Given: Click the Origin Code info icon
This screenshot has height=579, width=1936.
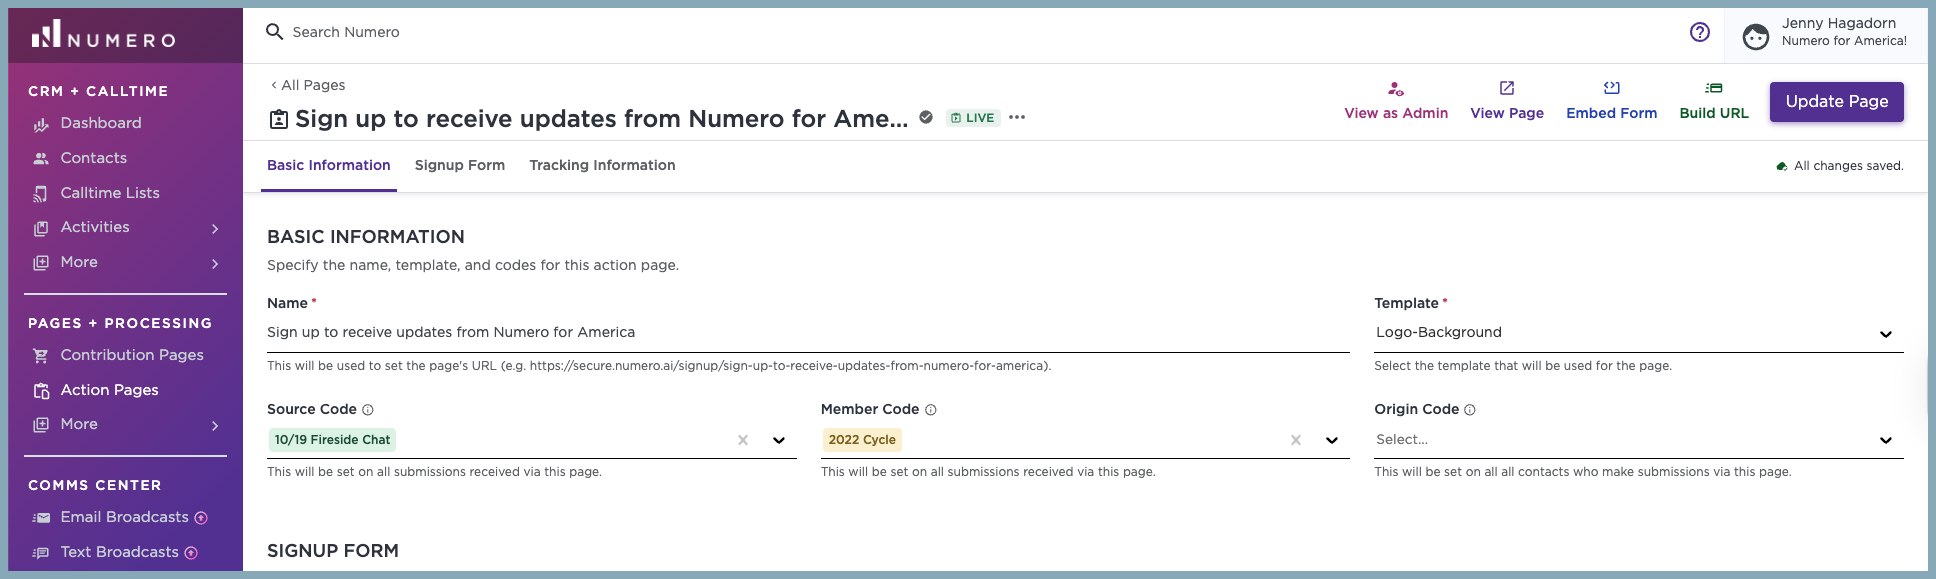Looking at the screenshot, I should click(x=1470, y=410).
